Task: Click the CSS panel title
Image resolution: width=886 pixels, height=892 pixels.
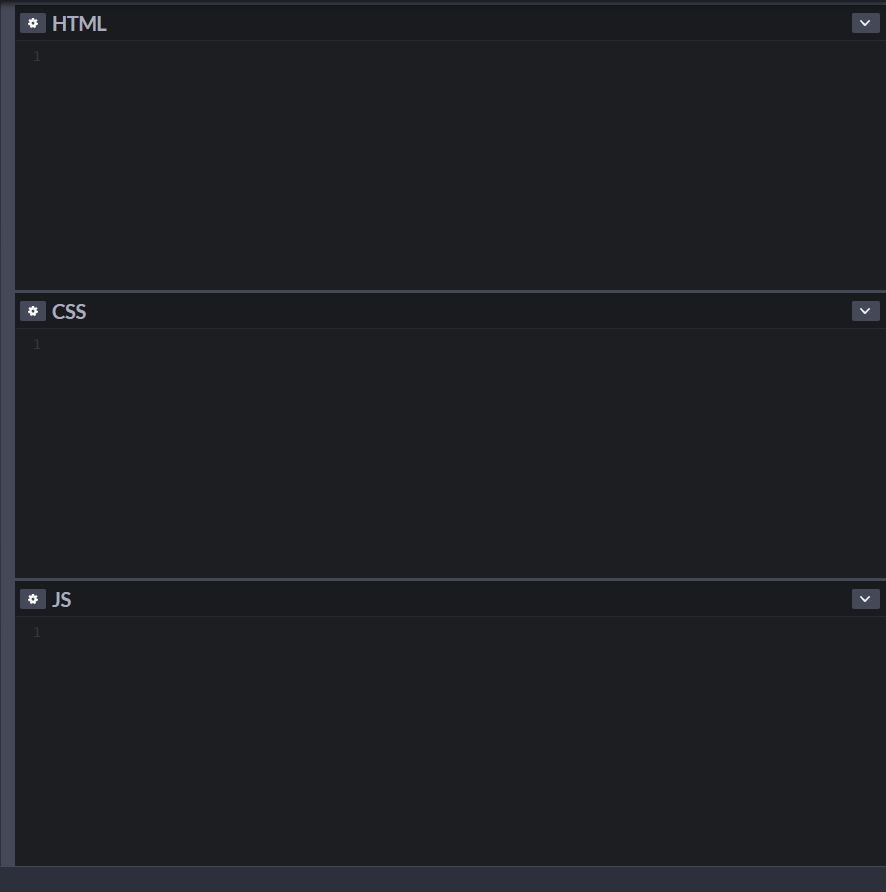Action: point(69,312)
